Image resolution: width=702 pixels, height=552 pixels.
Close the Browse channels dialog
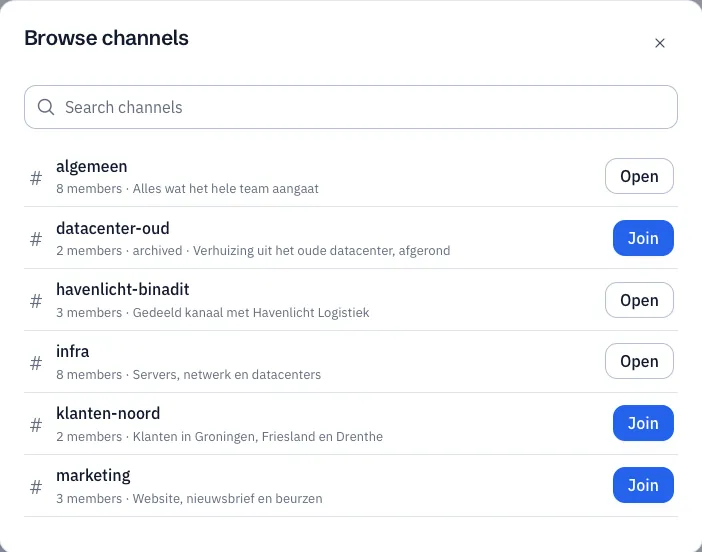(x=659, y=43)
